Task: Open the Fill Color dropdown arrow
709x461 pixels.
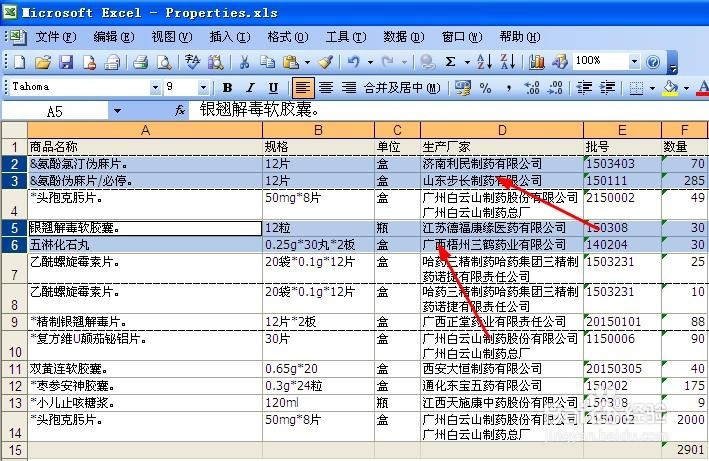Action: pyautogui.click(x=686, y=88)
